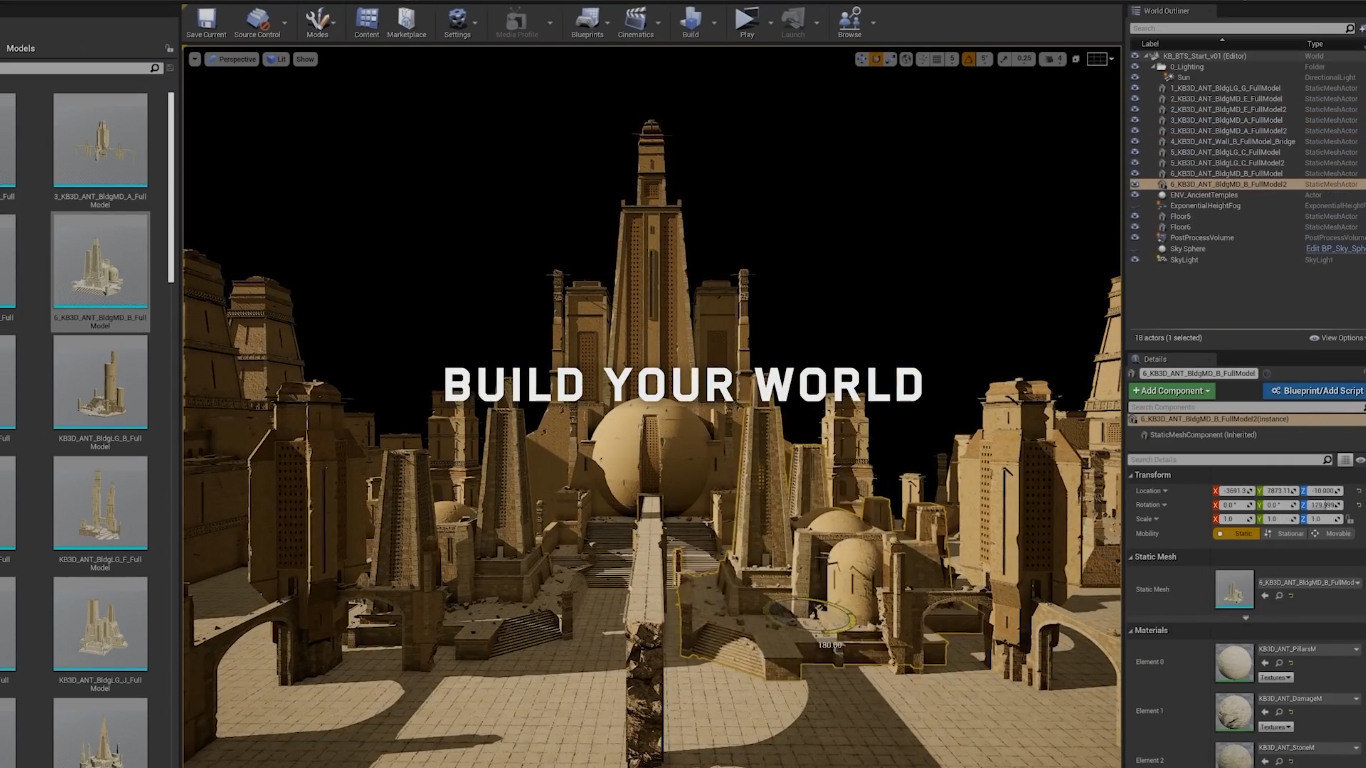
Task: Switch to the World Outliner tab
Action: point(1166,11)
